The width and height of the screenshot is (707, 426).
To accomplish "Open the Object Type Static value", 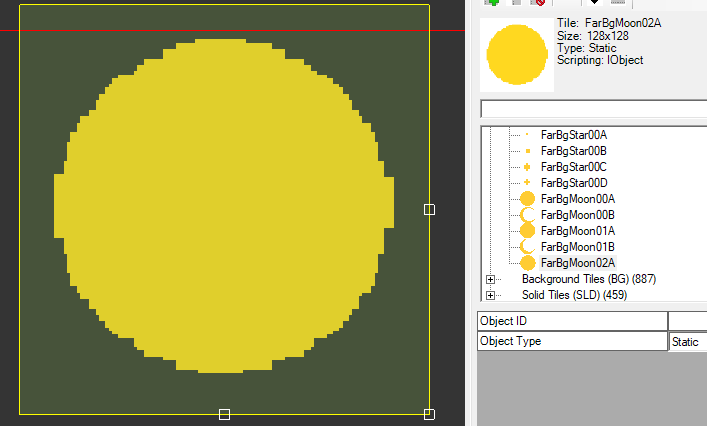I will pos(687,342).
